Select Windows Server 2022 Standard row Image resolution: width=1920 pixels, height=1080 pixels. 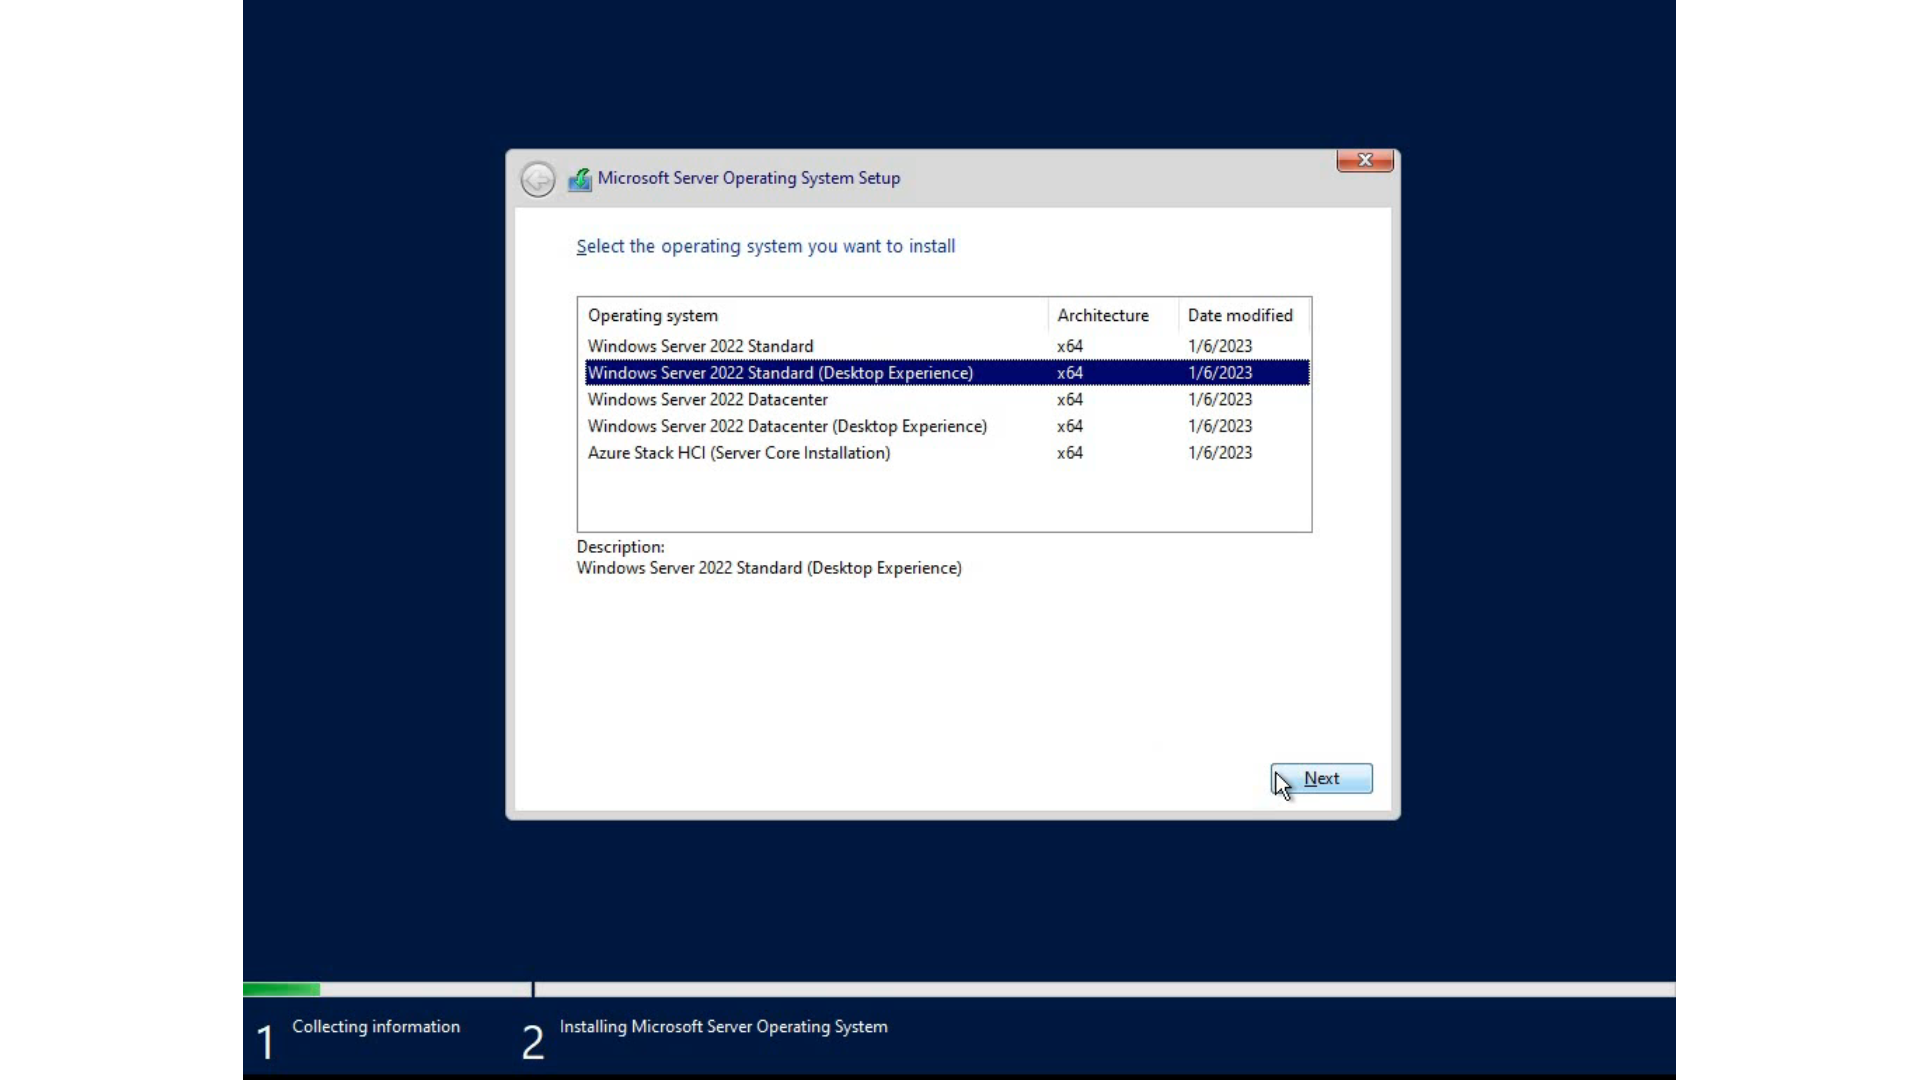click(947, 346)
